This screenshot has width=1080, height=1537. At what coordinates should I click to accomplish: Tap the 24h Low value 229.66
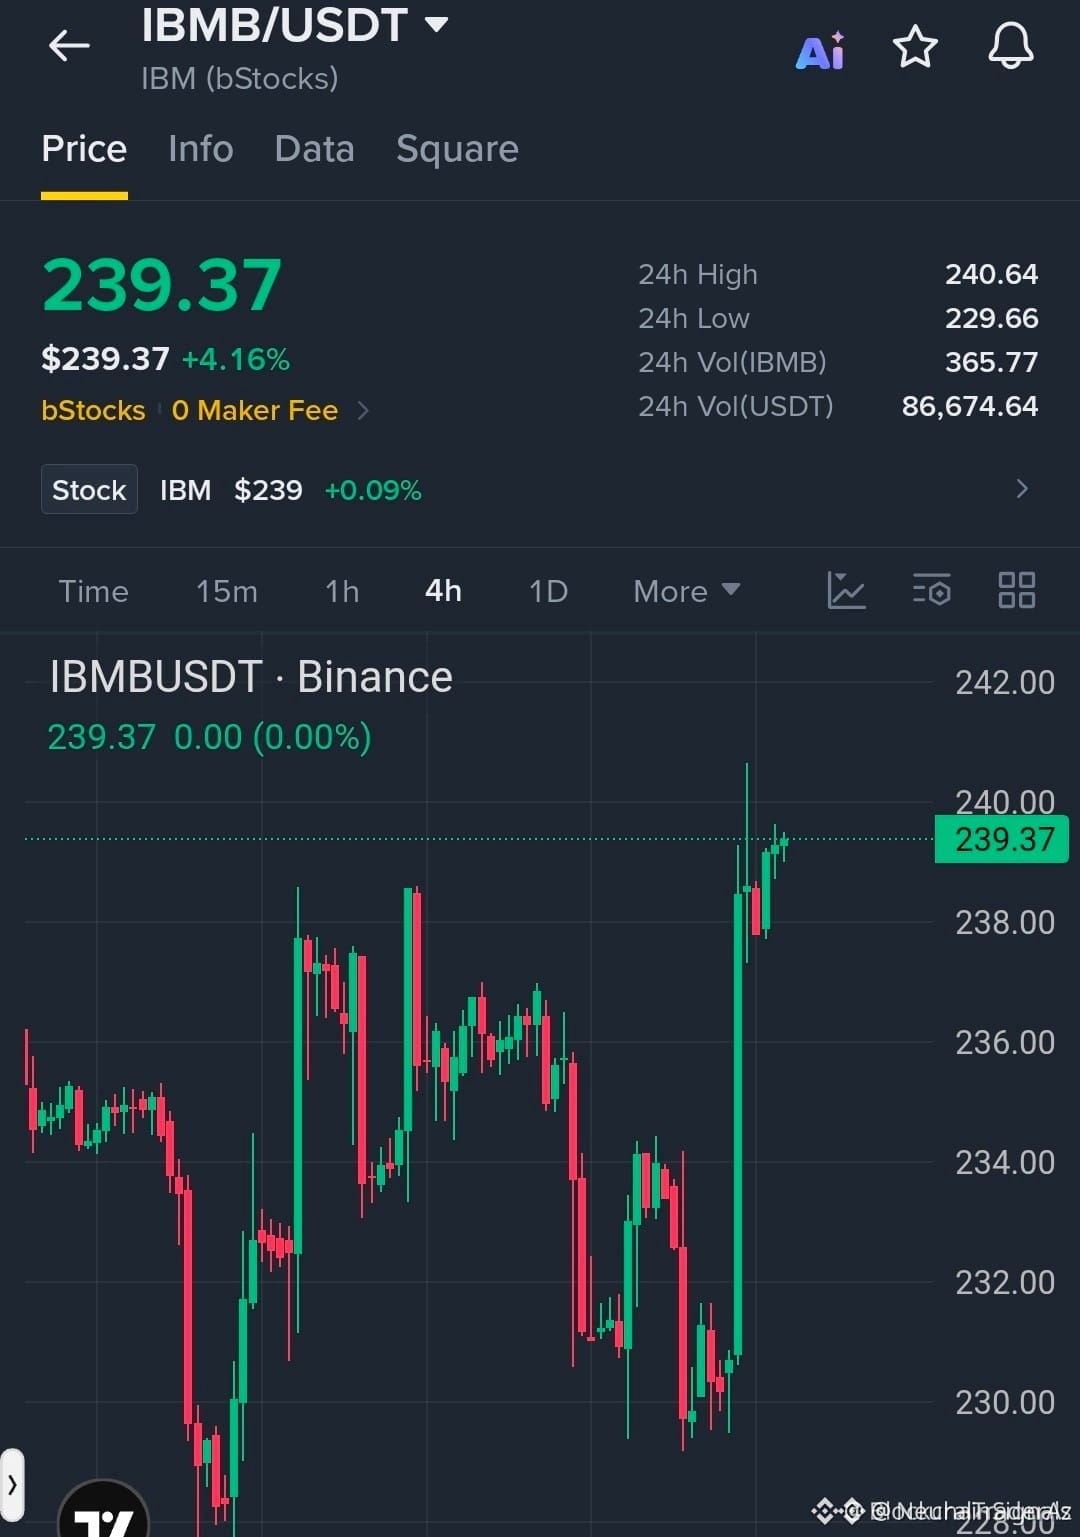992,318
